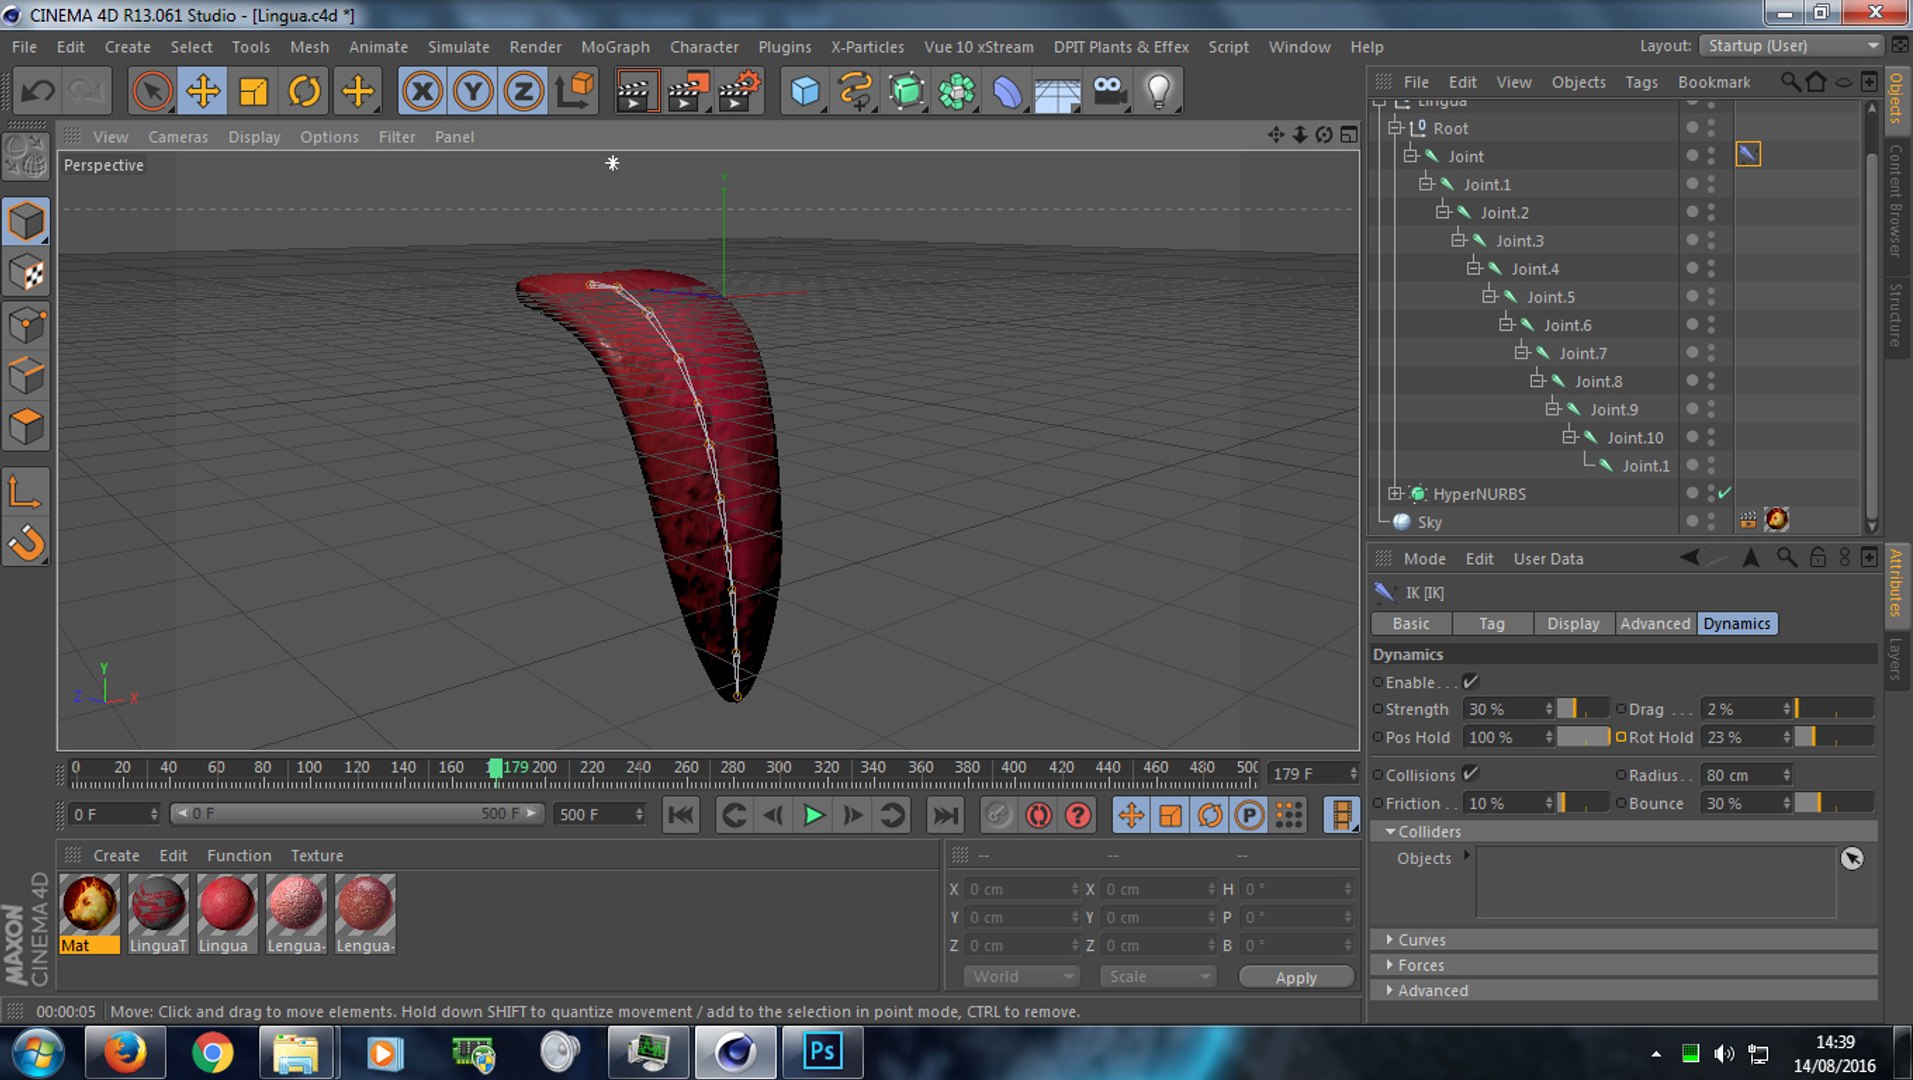Toggle X-axis lock icon
The height and width of the screenshot is (1080, 1913).
(422, 92)
